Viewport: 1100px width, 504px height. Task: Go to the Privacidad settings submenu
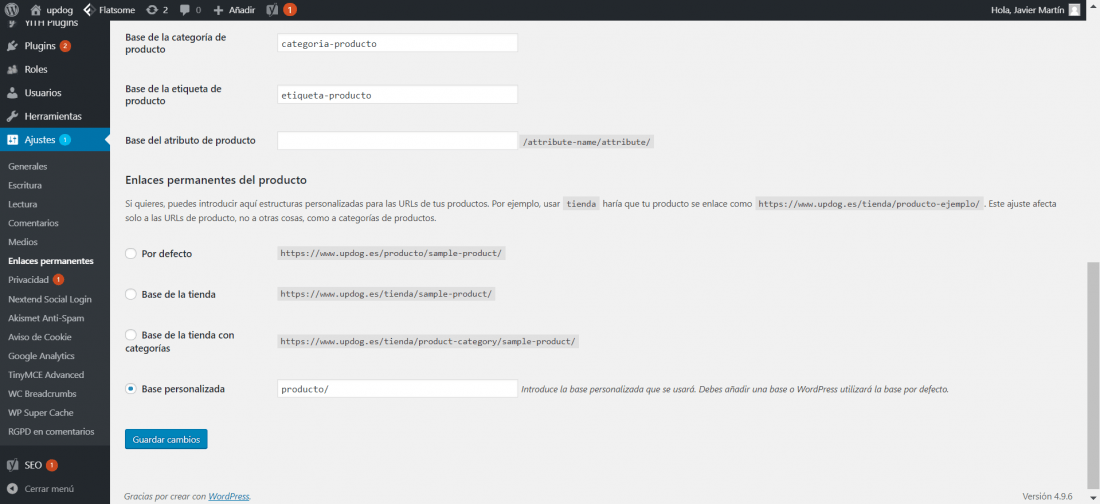tap(29, 279)
